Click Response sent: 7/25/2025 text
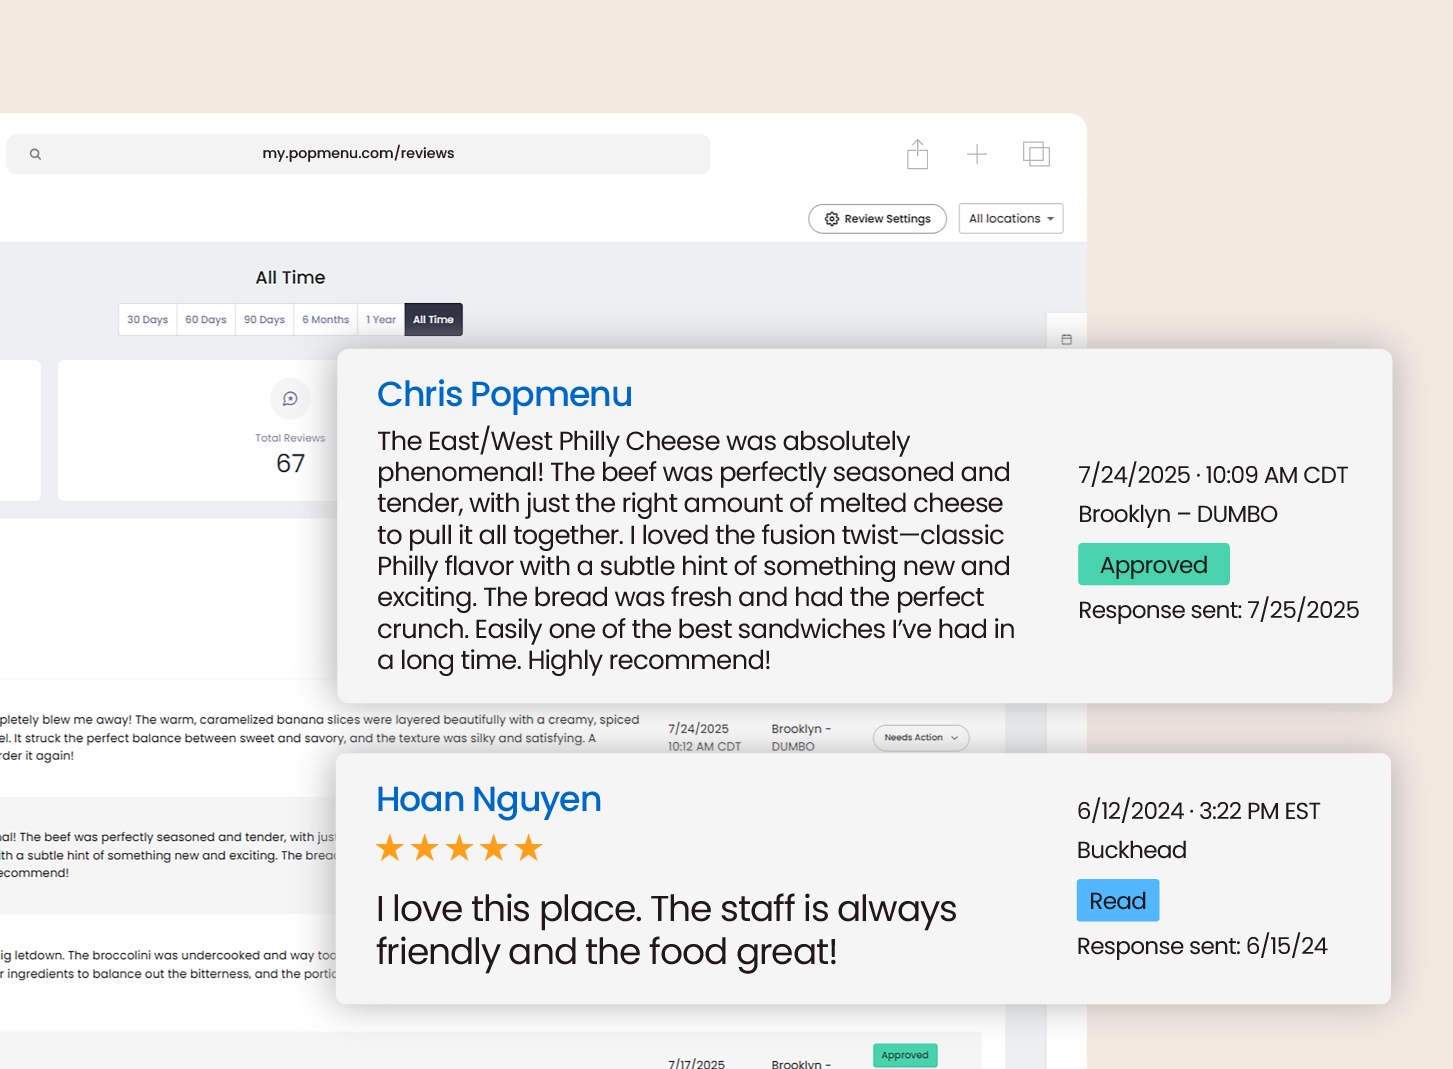1453x1069 pixels. (x=1218, y=610)
